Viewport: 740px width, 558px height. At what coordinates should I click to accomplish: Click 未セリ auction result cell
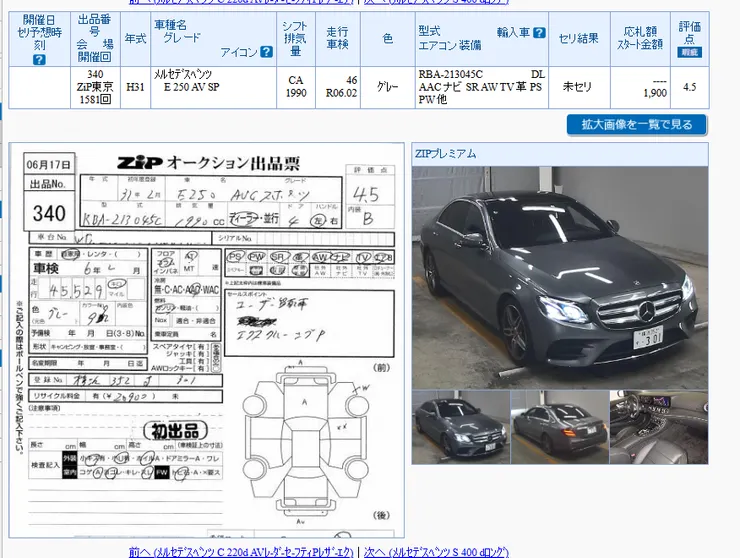tap(579, 87)
